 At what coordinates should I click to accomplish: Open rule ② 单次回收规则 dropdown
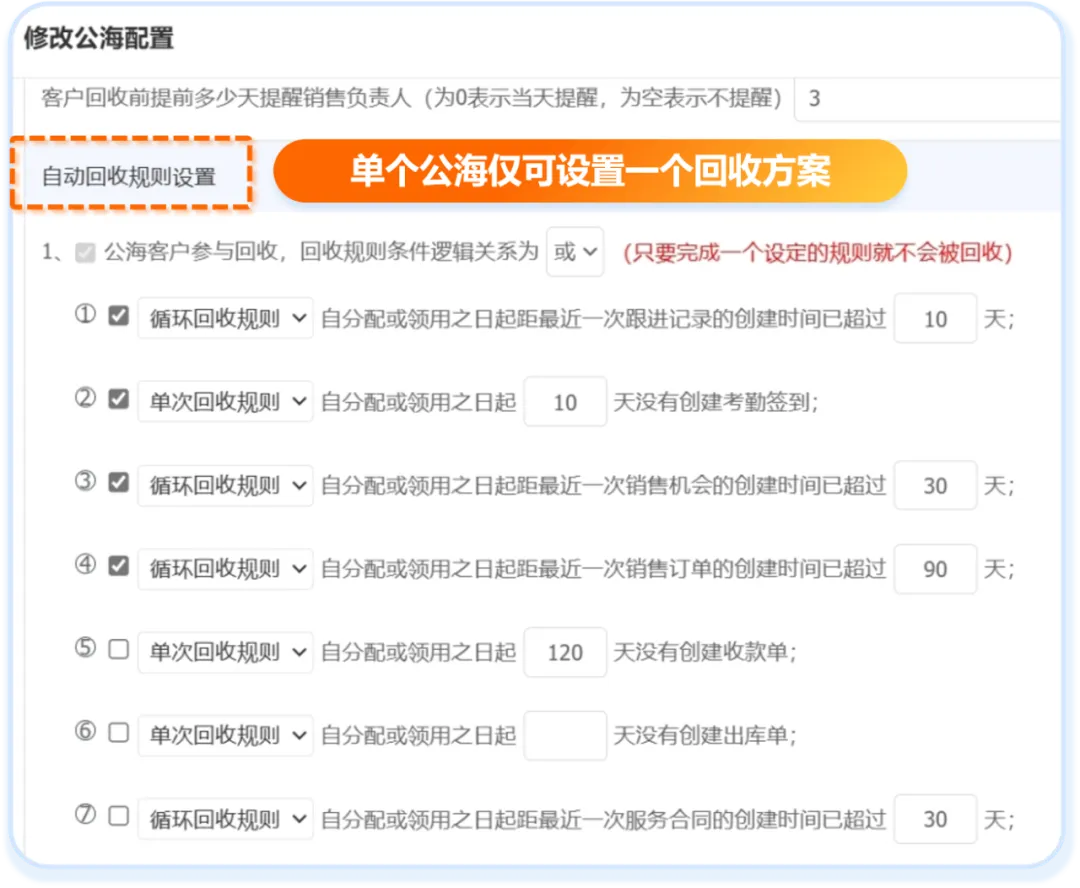pyautogui.click(x=225, y=402)
